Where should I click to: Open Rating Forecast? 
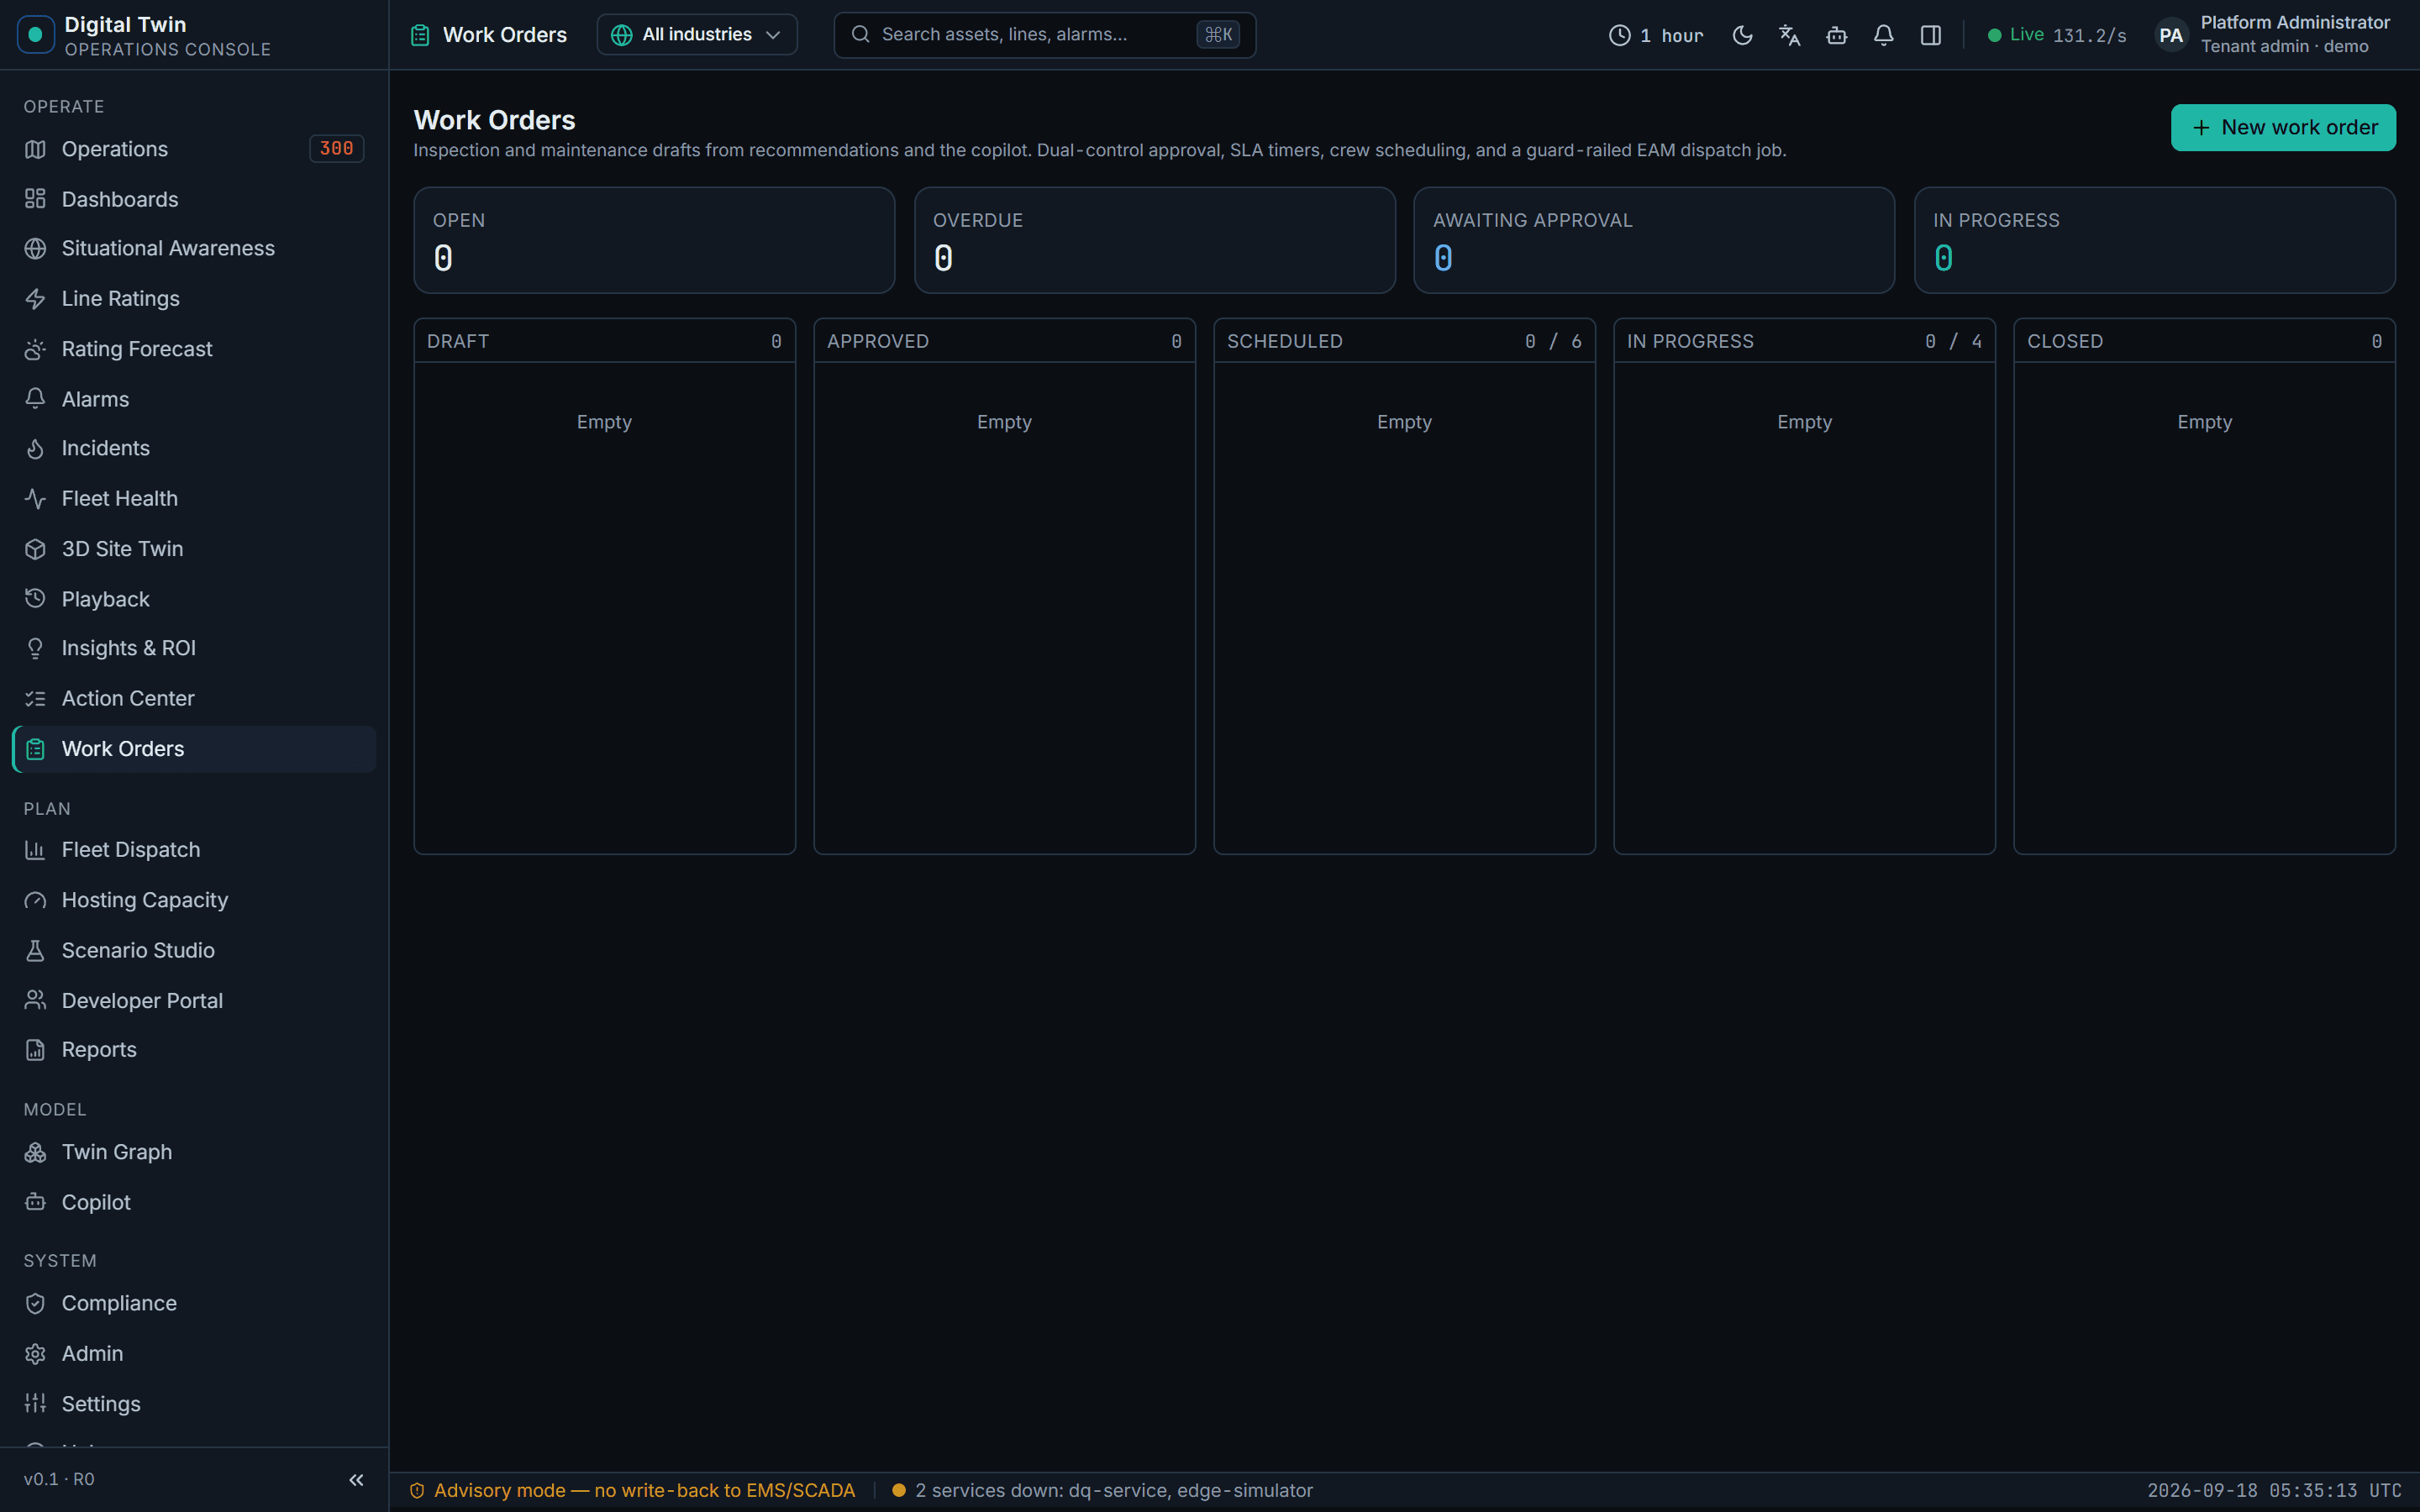[194, 349]
